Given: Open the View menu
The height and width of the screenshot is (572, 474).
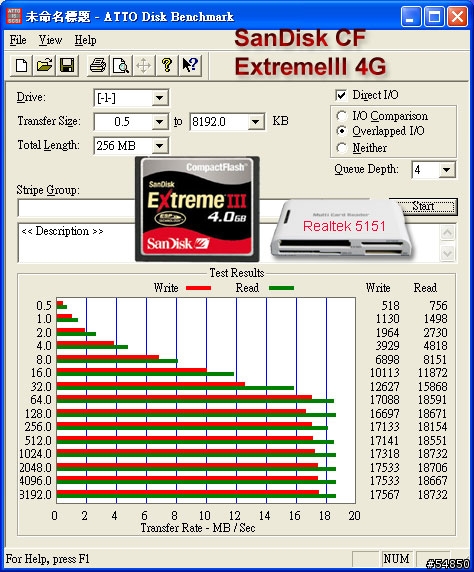Looking at the screenshot, I should tap(50, 40).
